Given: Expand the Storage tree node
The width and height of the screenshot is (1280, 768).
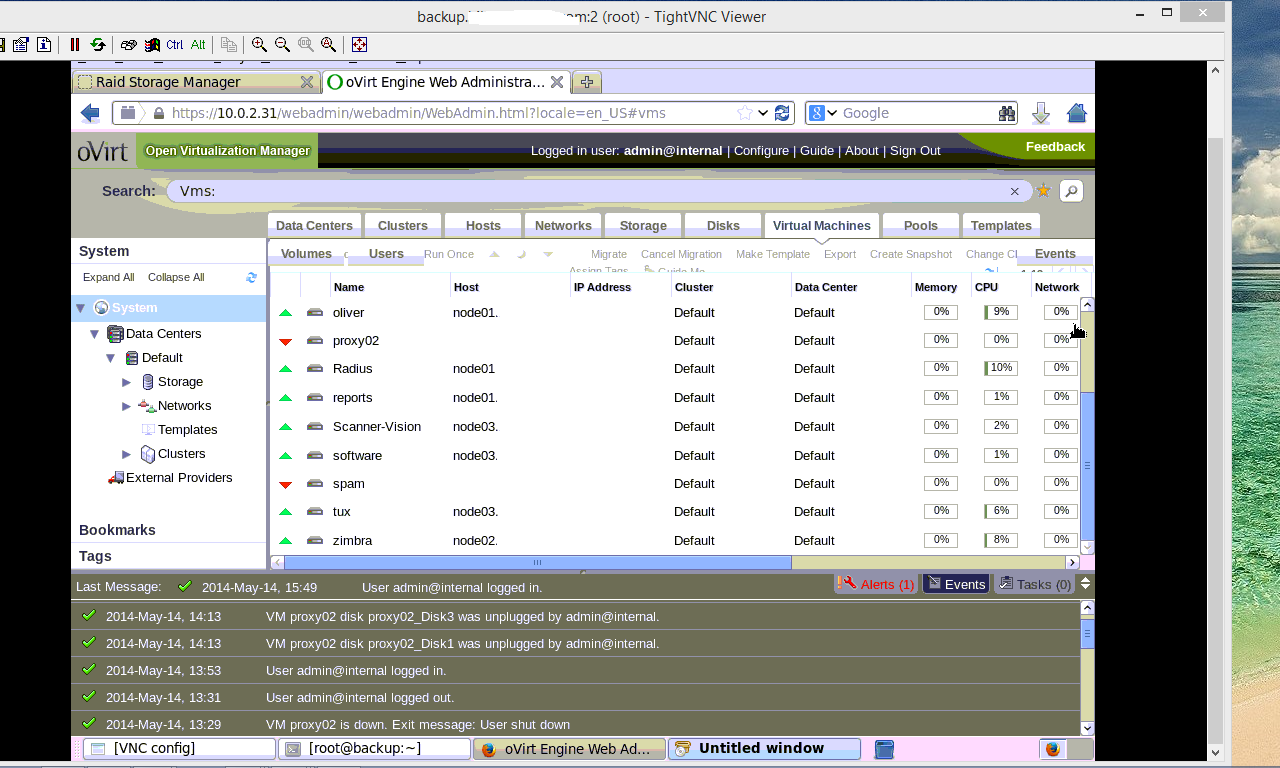Looking at the screenshot, I should pos(127,382).
